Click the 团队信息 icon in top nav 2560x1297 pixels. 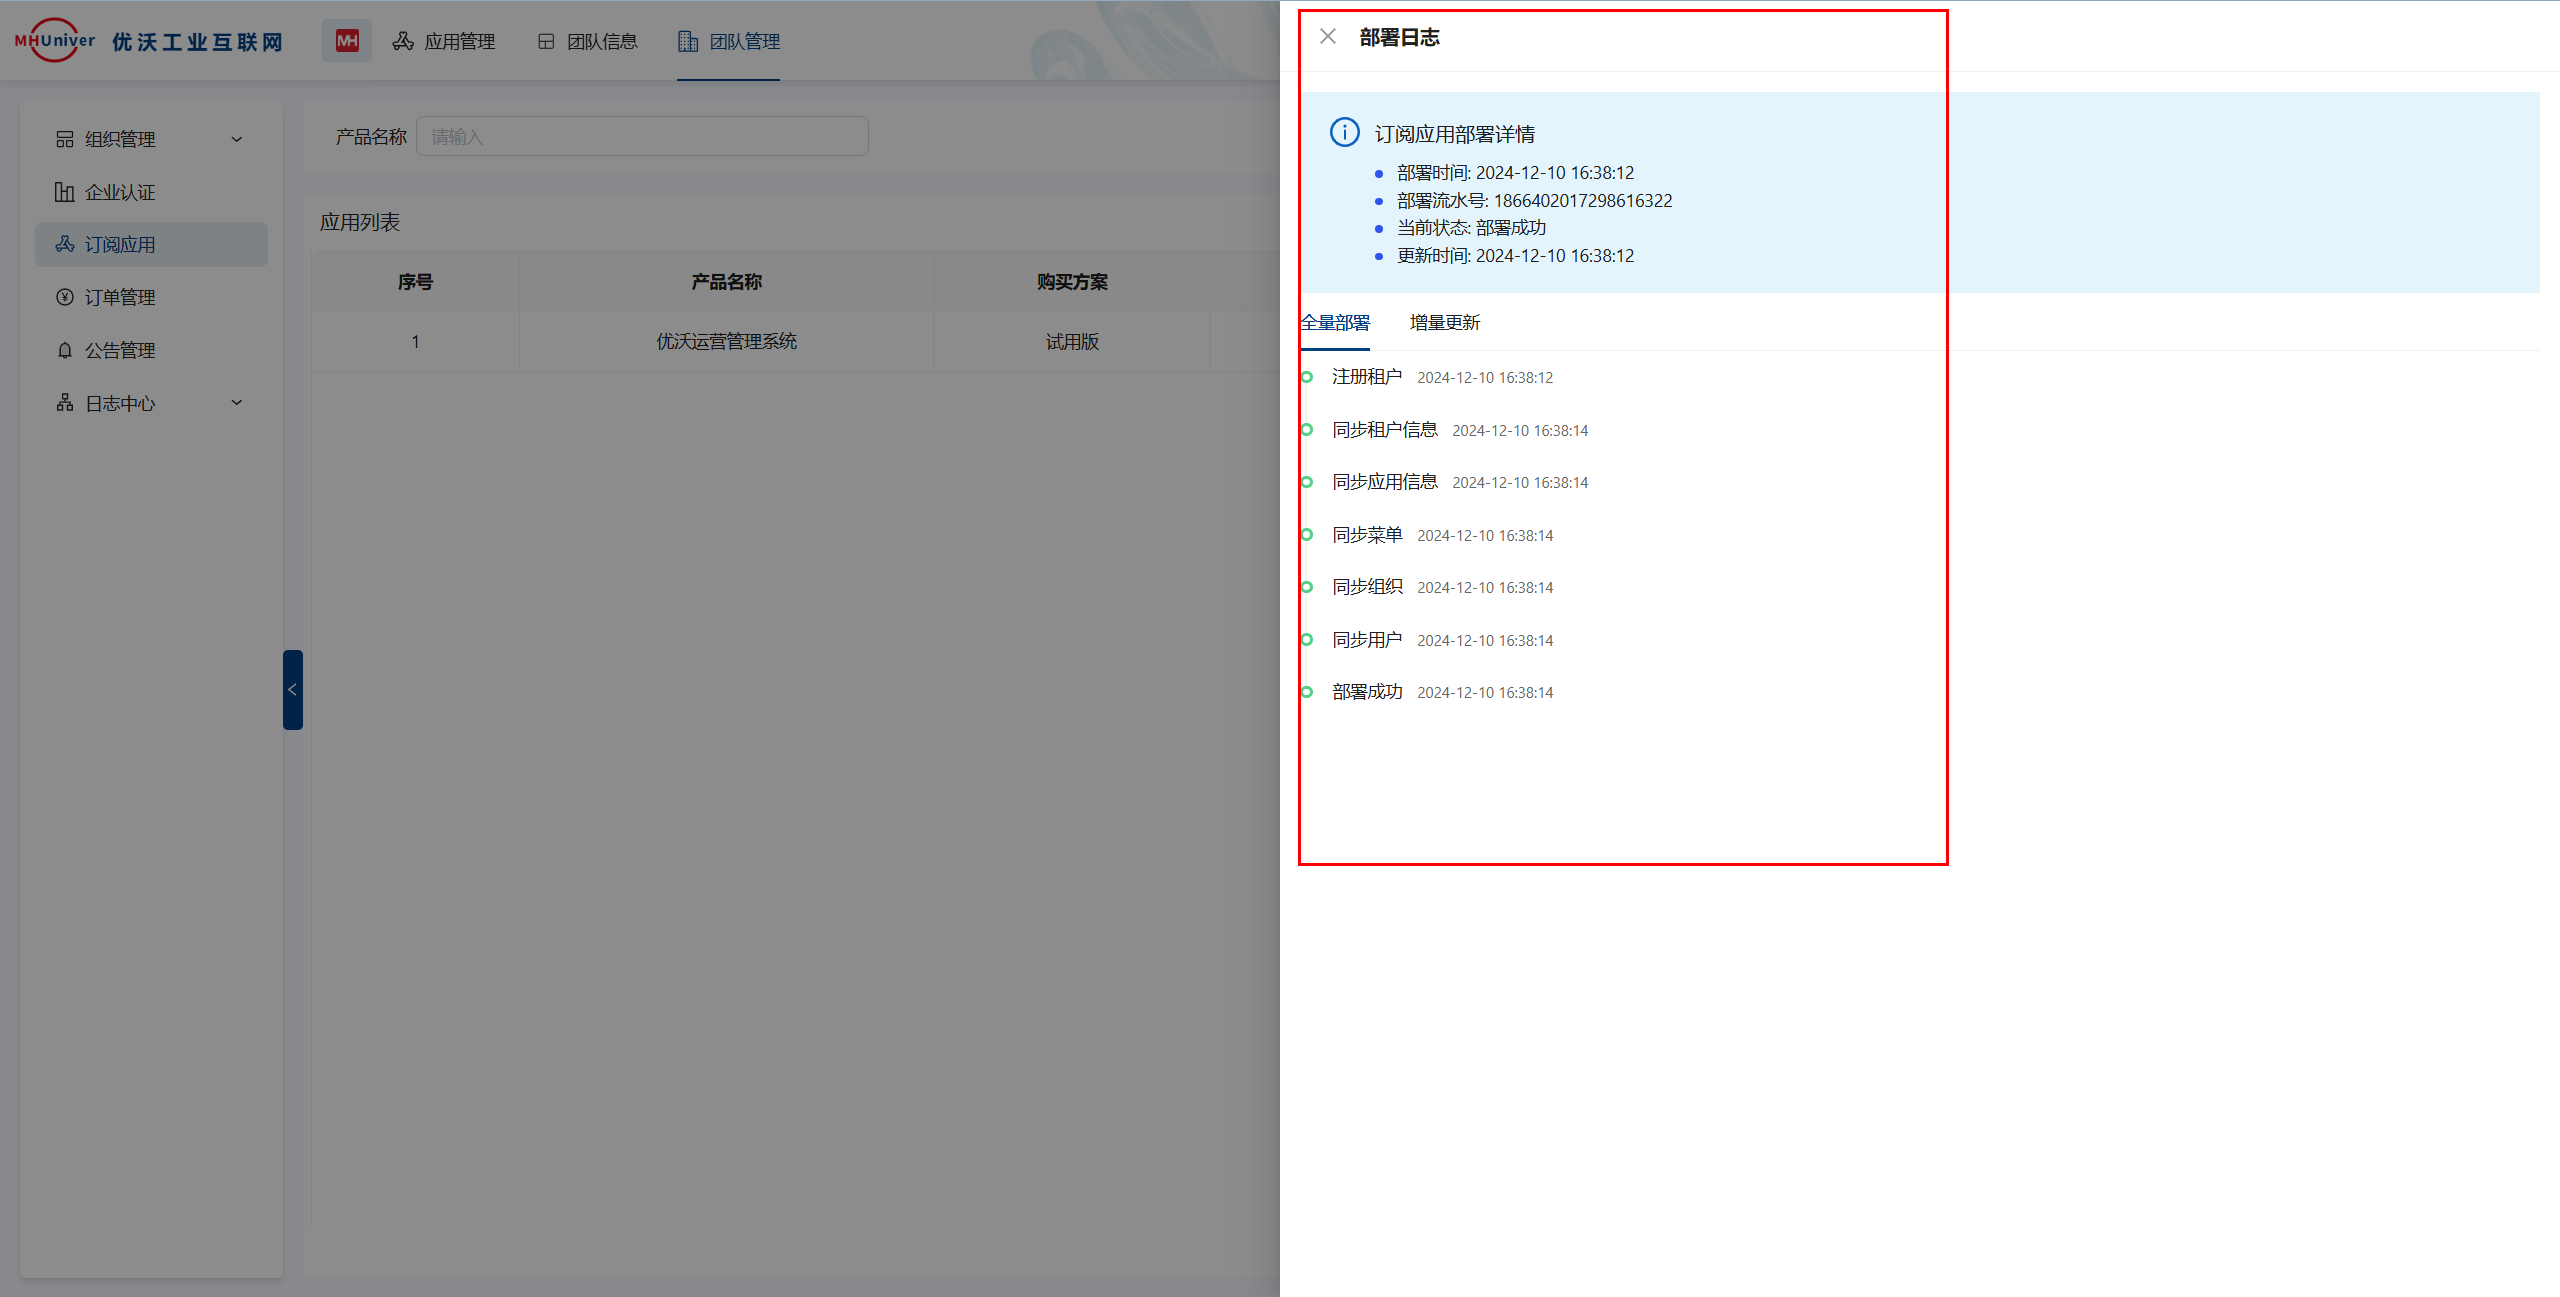tap(546, 41)
